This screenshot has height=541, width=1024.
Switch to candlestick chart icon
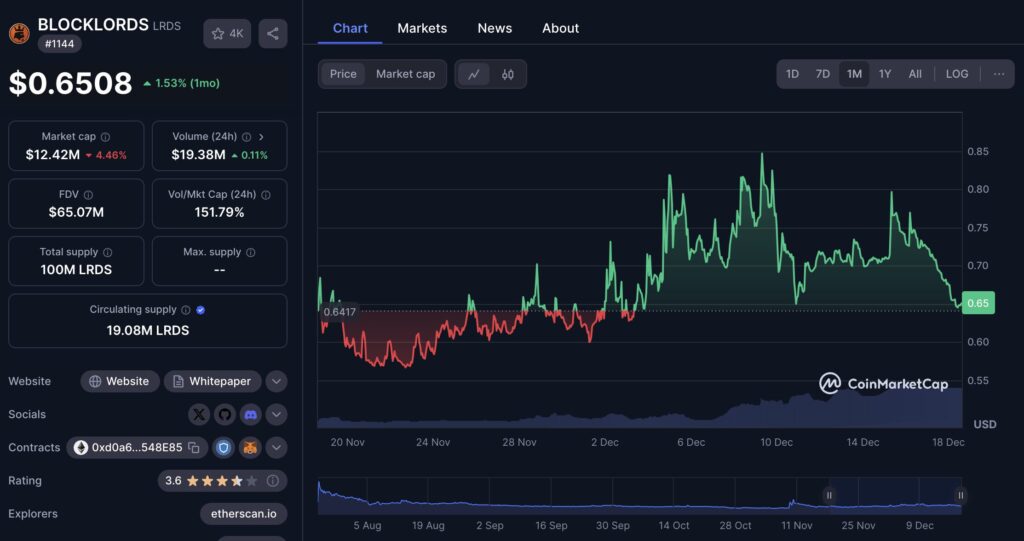pyautogui.click(x=507, y=74)
